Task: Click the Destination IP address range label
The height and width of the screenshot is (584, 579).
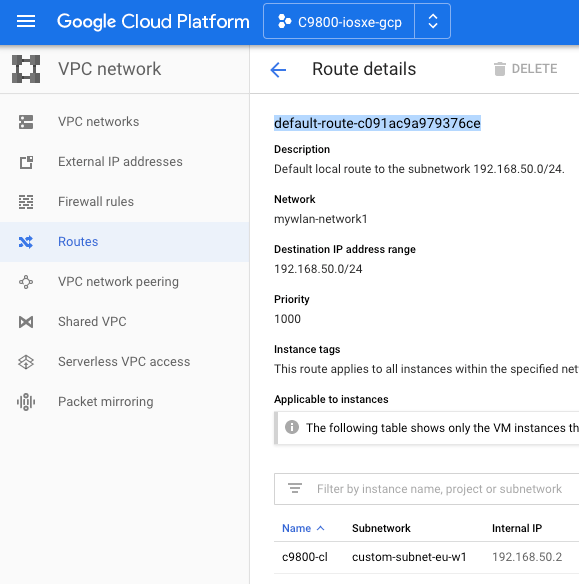Action: click(345, 249)
